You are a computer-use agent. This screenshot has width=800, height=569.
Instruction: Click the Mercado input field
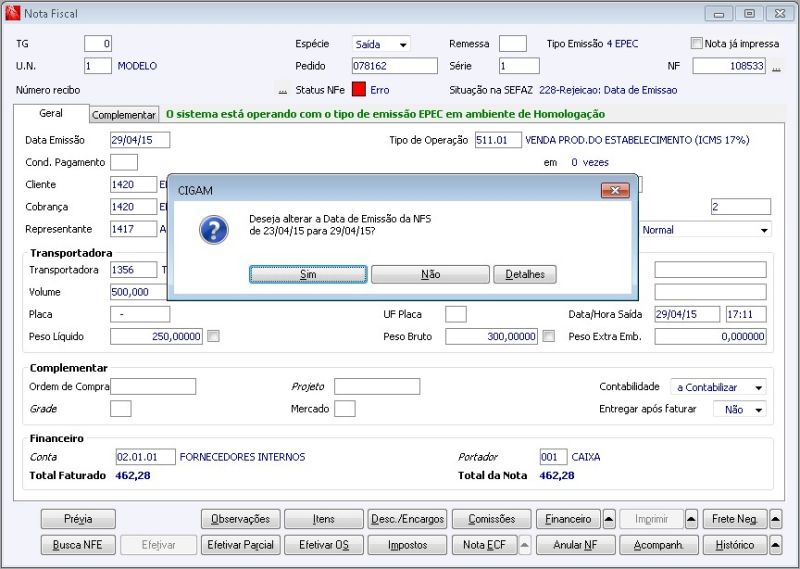(345, 409)
